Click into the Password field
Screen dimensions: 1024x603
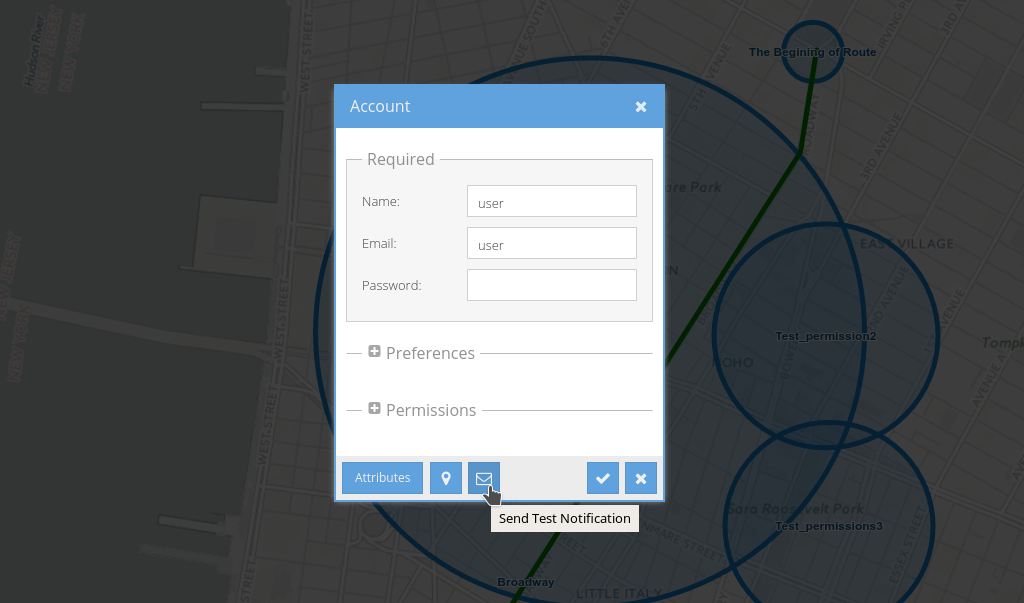pos(551,285)
